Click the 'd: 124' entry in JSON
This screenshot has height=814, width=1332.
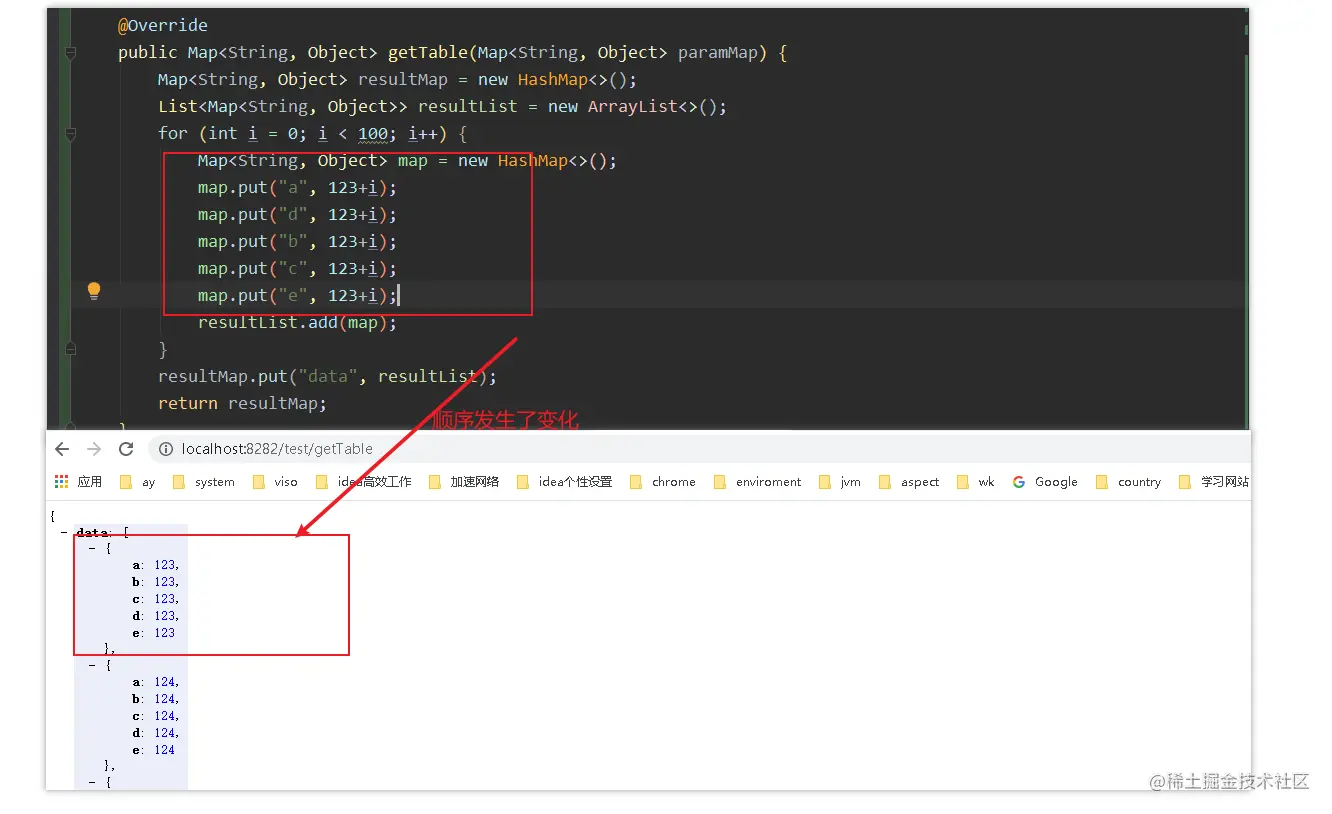tap(155, 733)
